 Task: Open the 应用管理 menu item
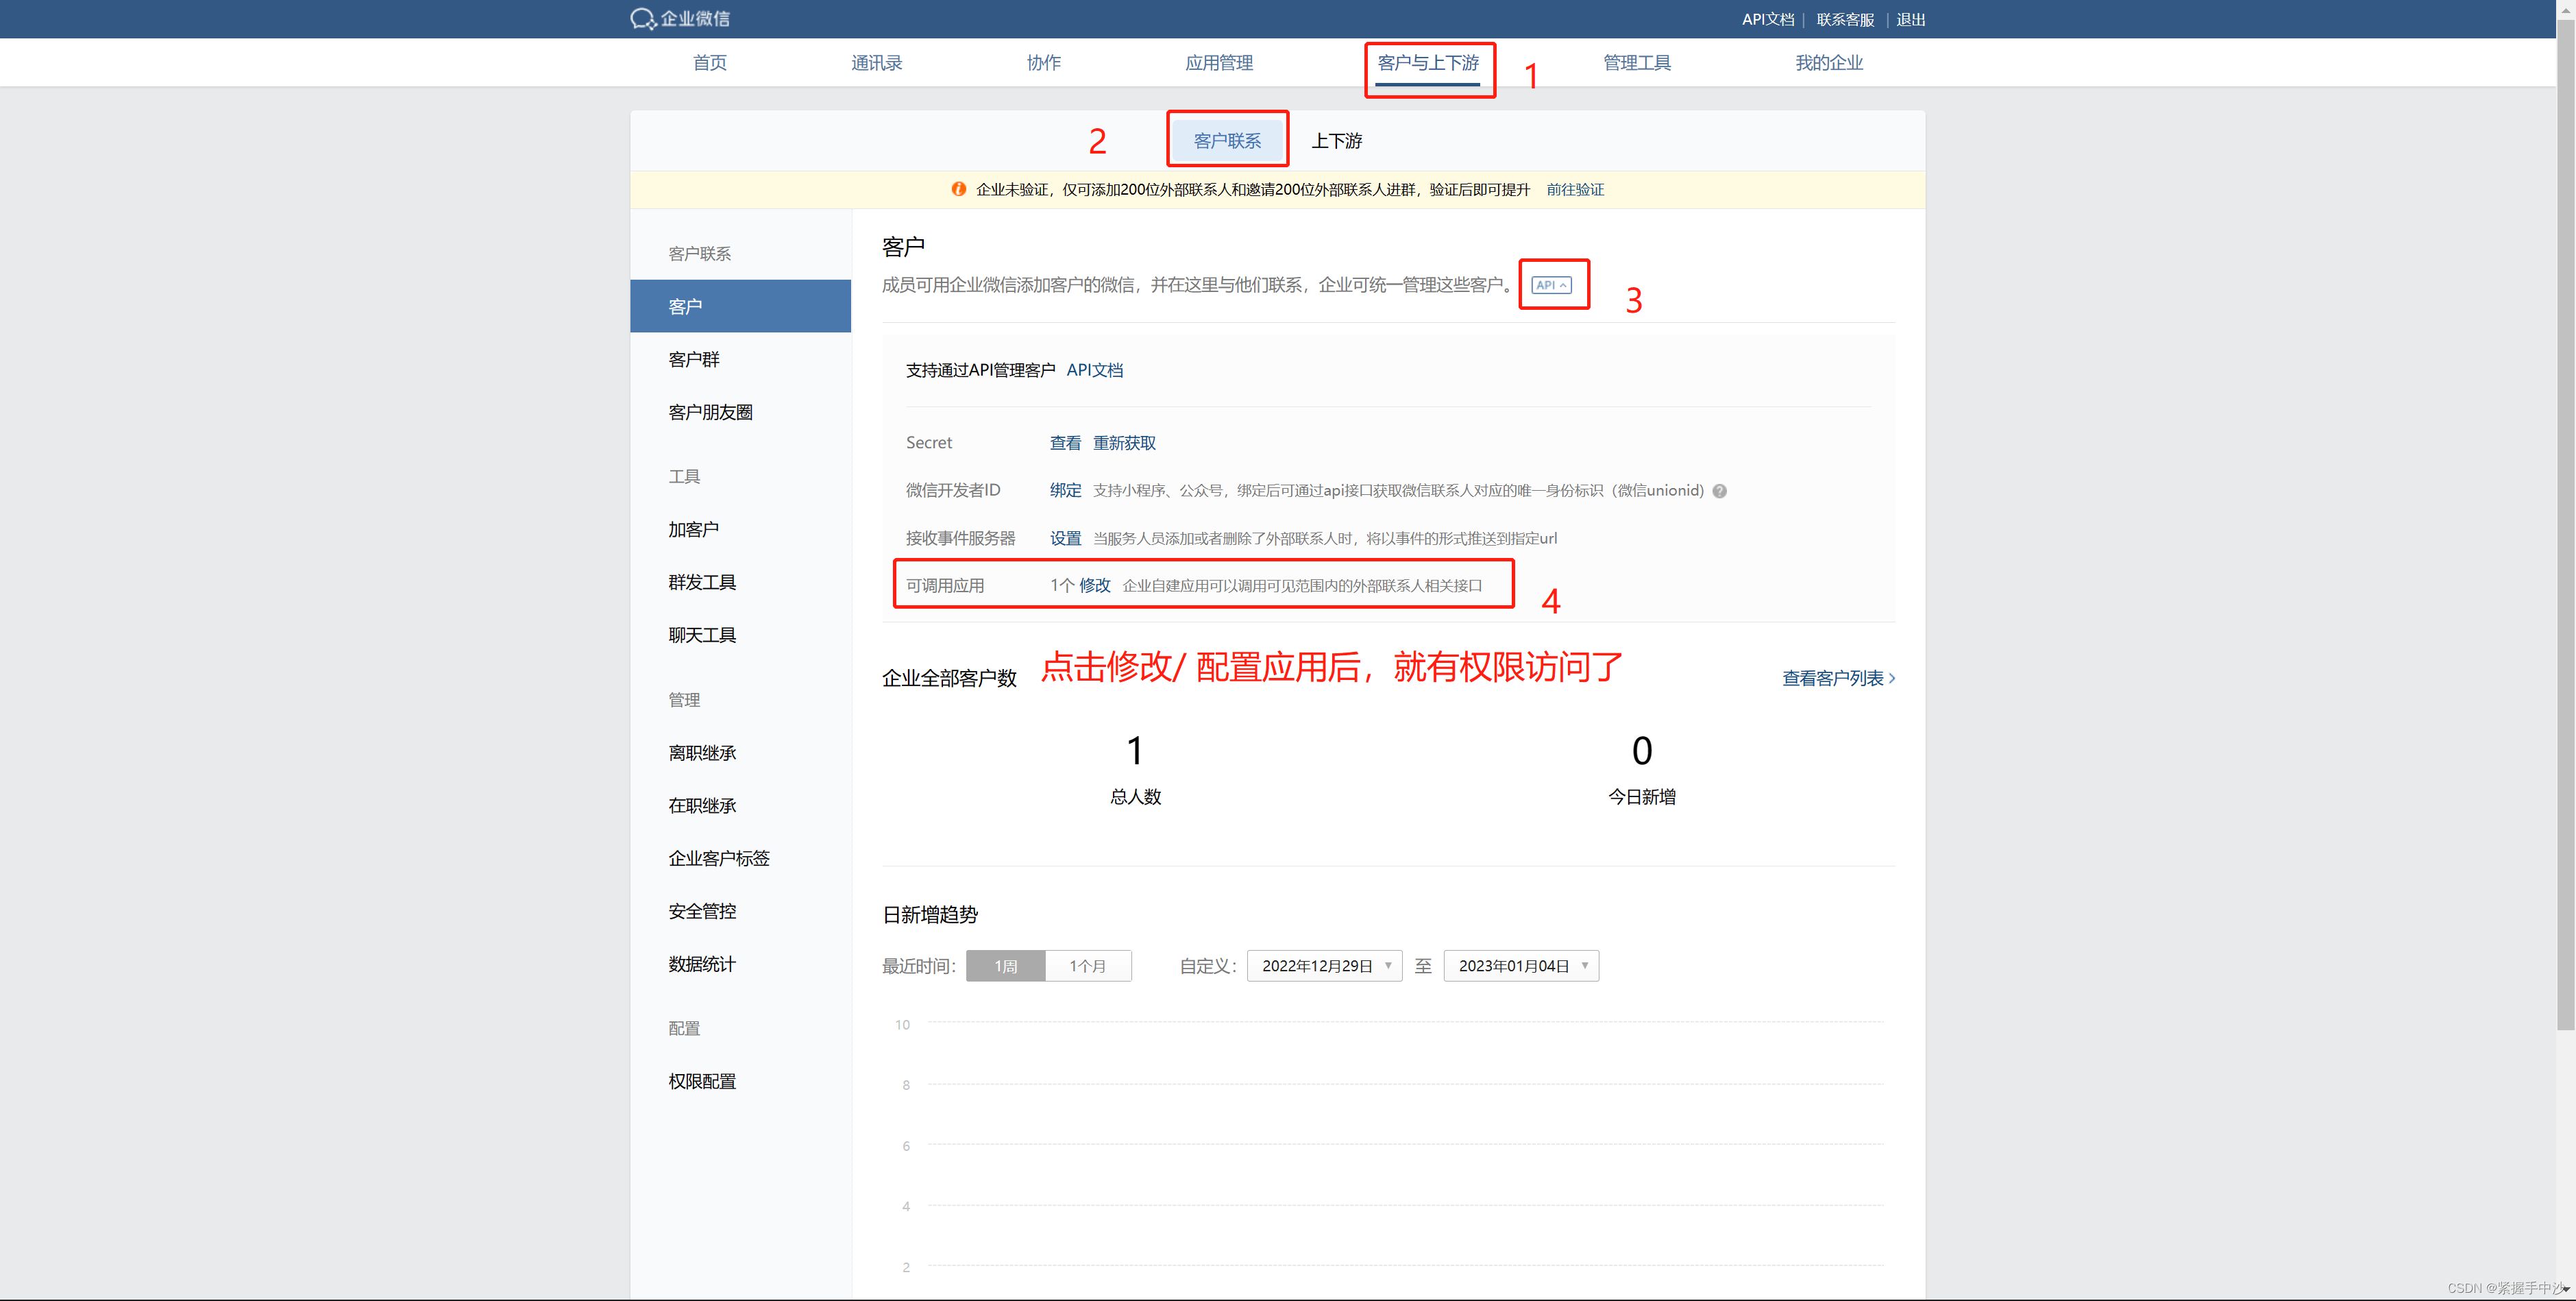tap(1219, 62)
